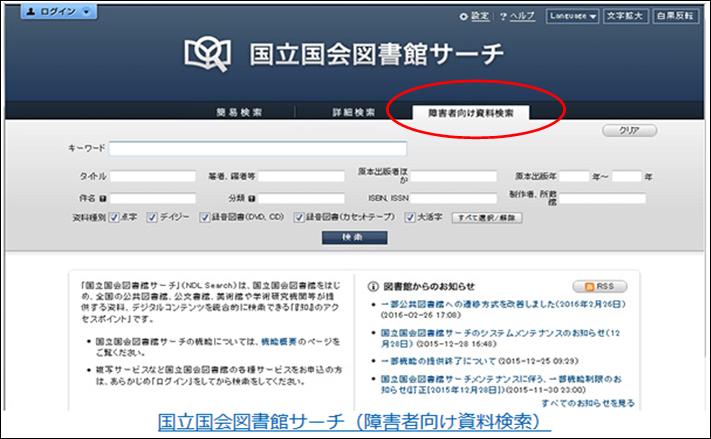
Task: Click the help icon next to 分類
Action: [x=252, y=199]
